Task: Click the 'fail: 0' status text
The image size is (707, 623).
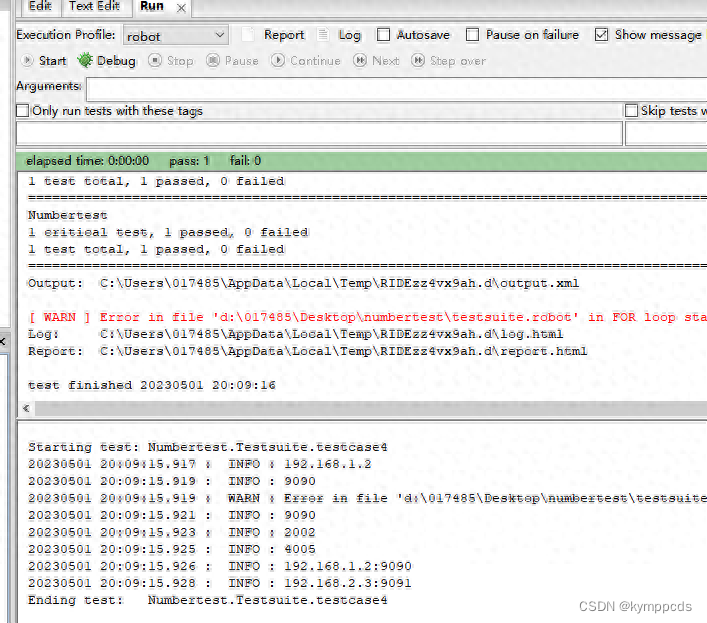Action: (246, 161)
